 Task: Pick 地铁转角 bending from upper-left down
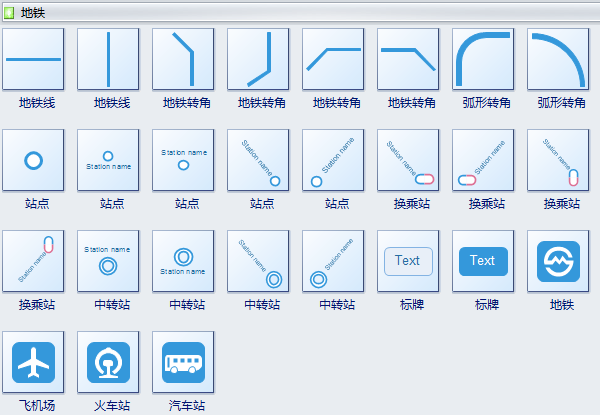point(183,59)
